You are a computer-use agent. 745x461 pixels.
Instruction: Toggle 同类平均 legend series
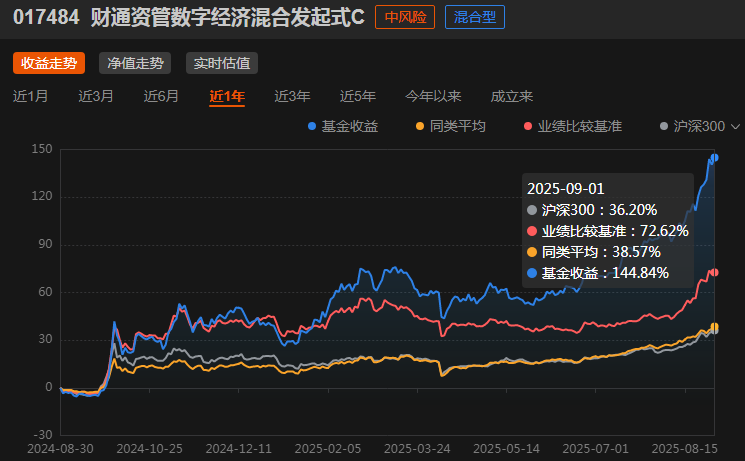[x=451, y=126]
